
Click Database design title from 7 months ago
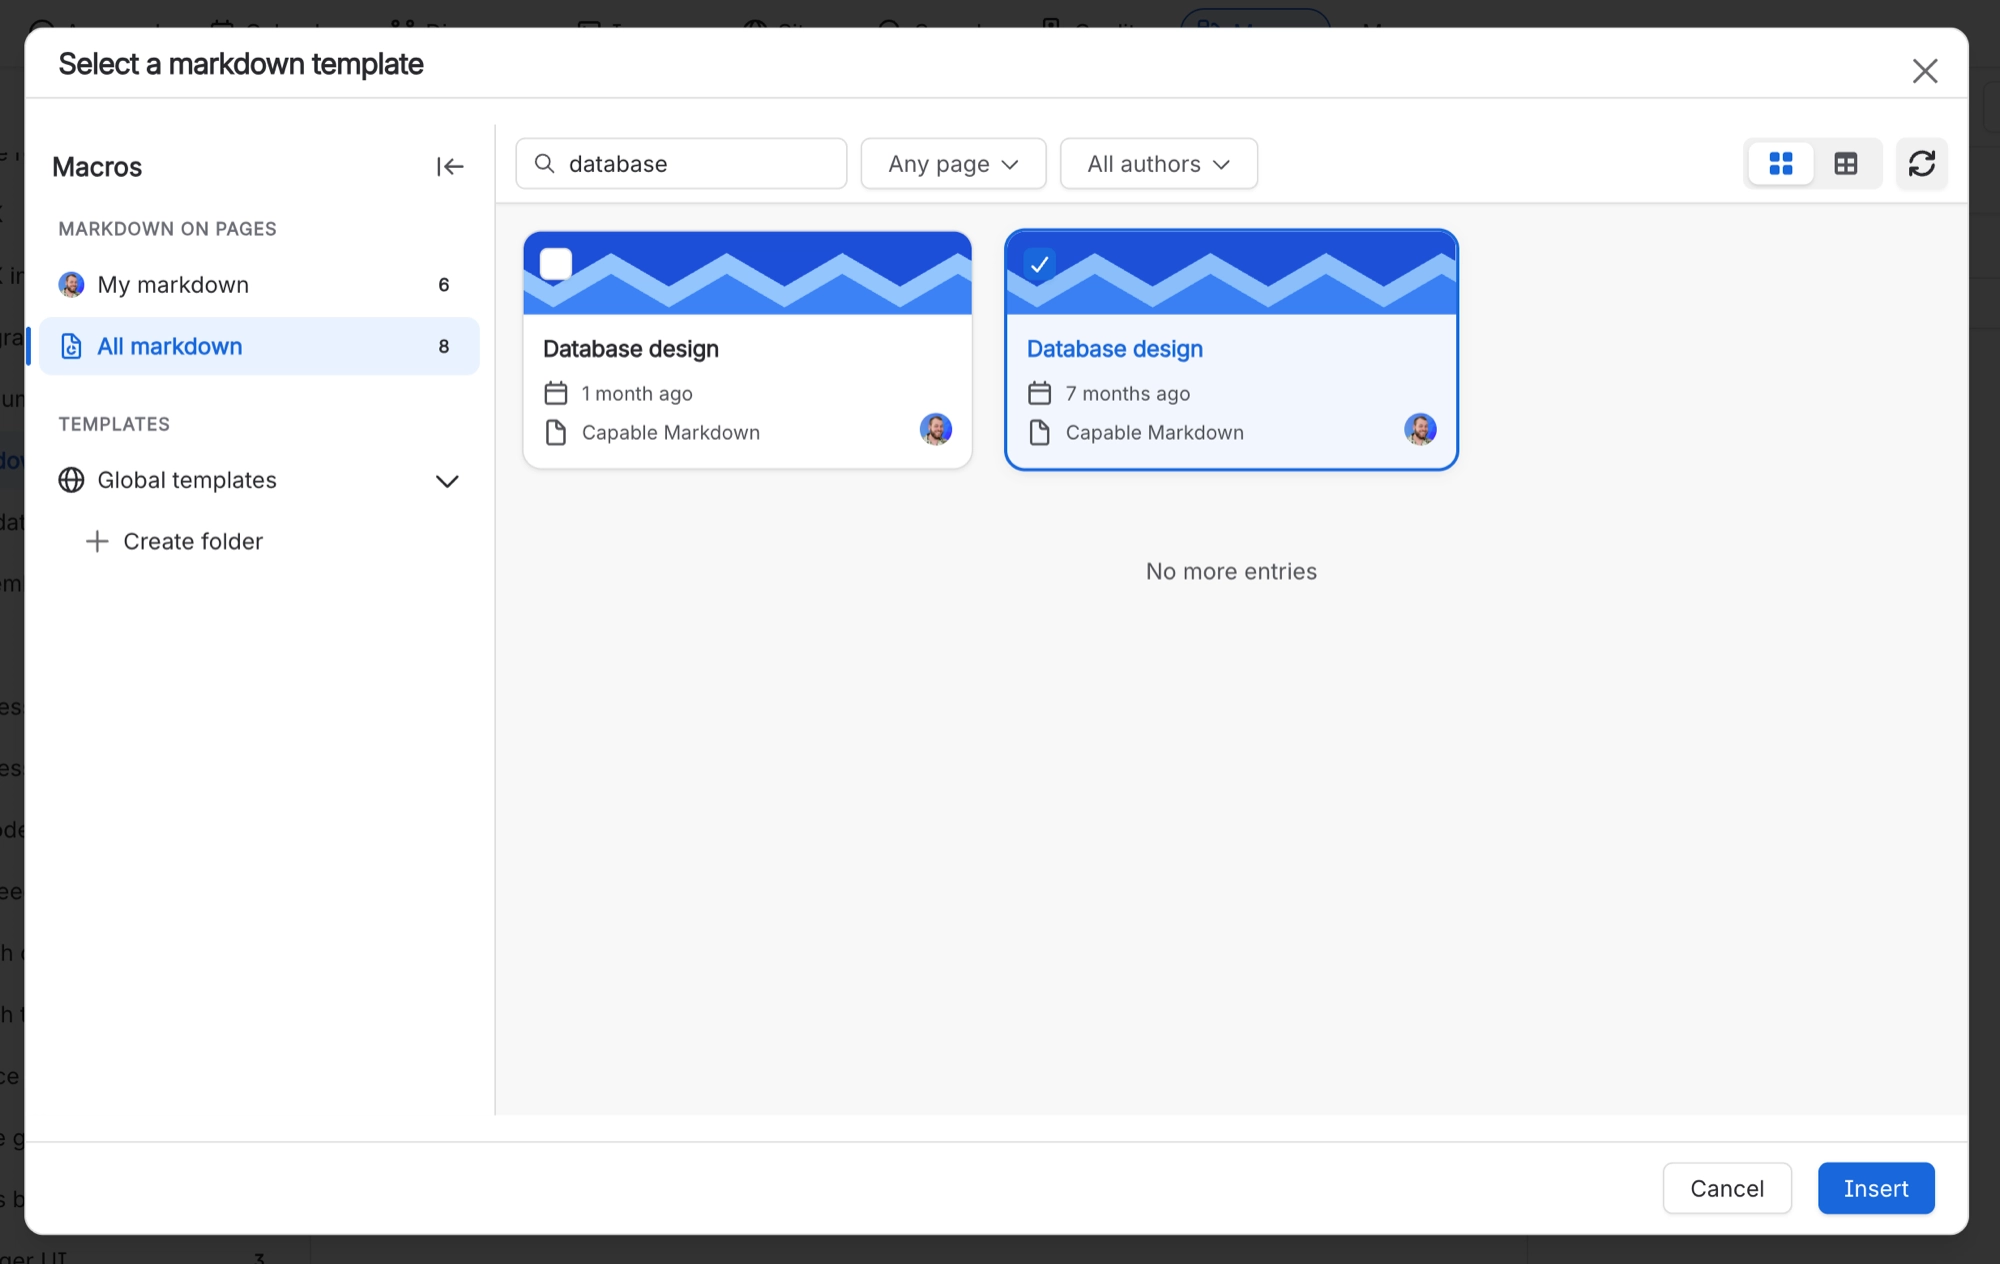pos(1115,349)
